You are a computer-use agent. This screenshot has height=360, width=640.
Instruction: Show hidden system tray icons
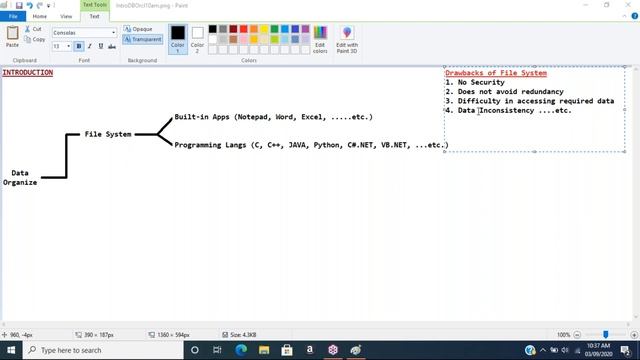click(x=543, y=350)
